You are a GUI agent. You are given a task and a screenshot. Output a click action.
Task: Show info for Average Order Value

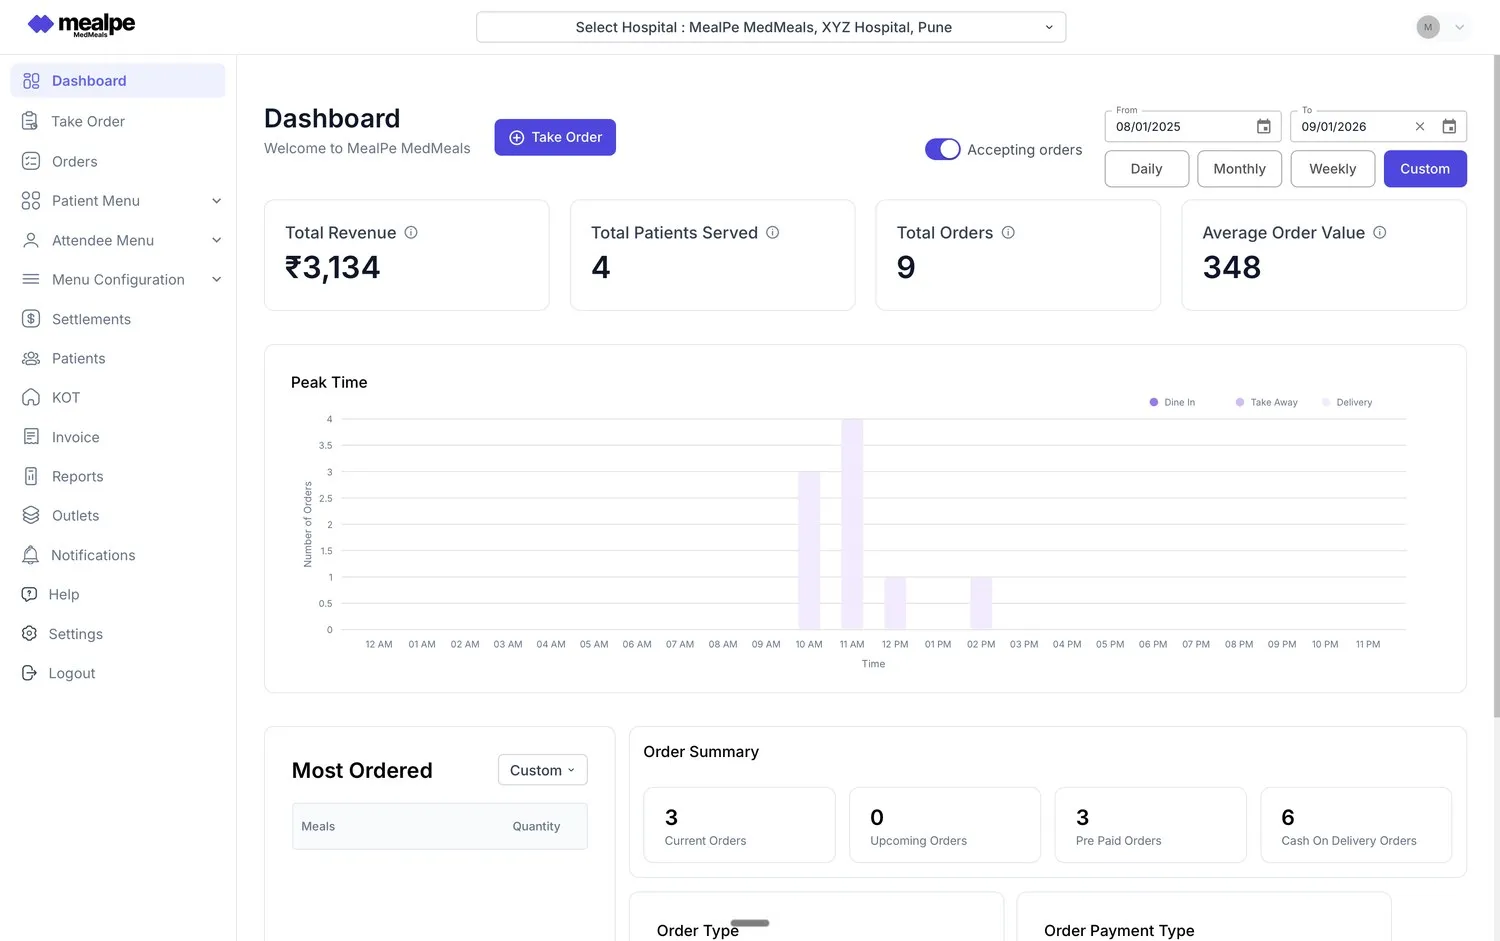coord(1380,232)
